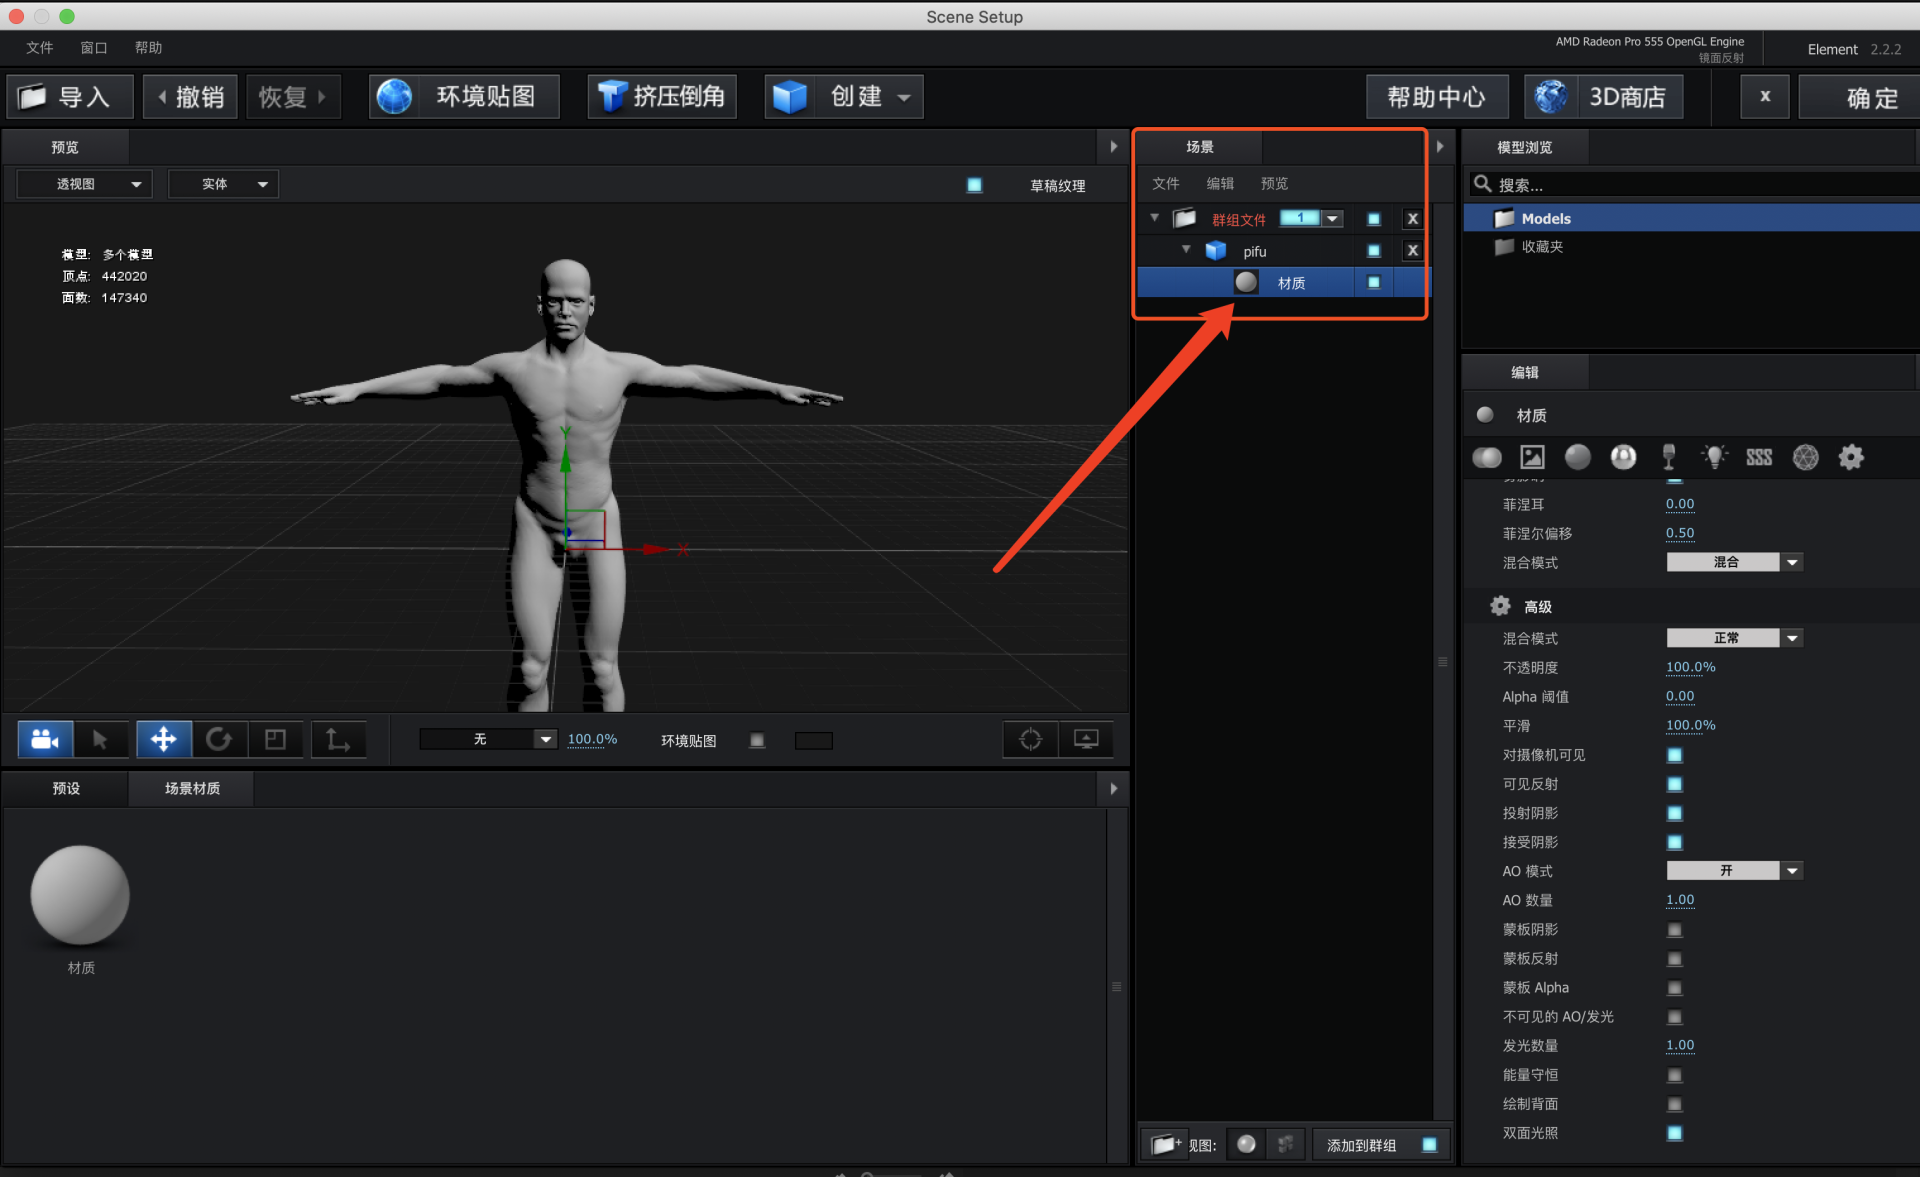Open the group number dropdown on 群组文件
Screen dimensions: 1920x1177
1332,218
